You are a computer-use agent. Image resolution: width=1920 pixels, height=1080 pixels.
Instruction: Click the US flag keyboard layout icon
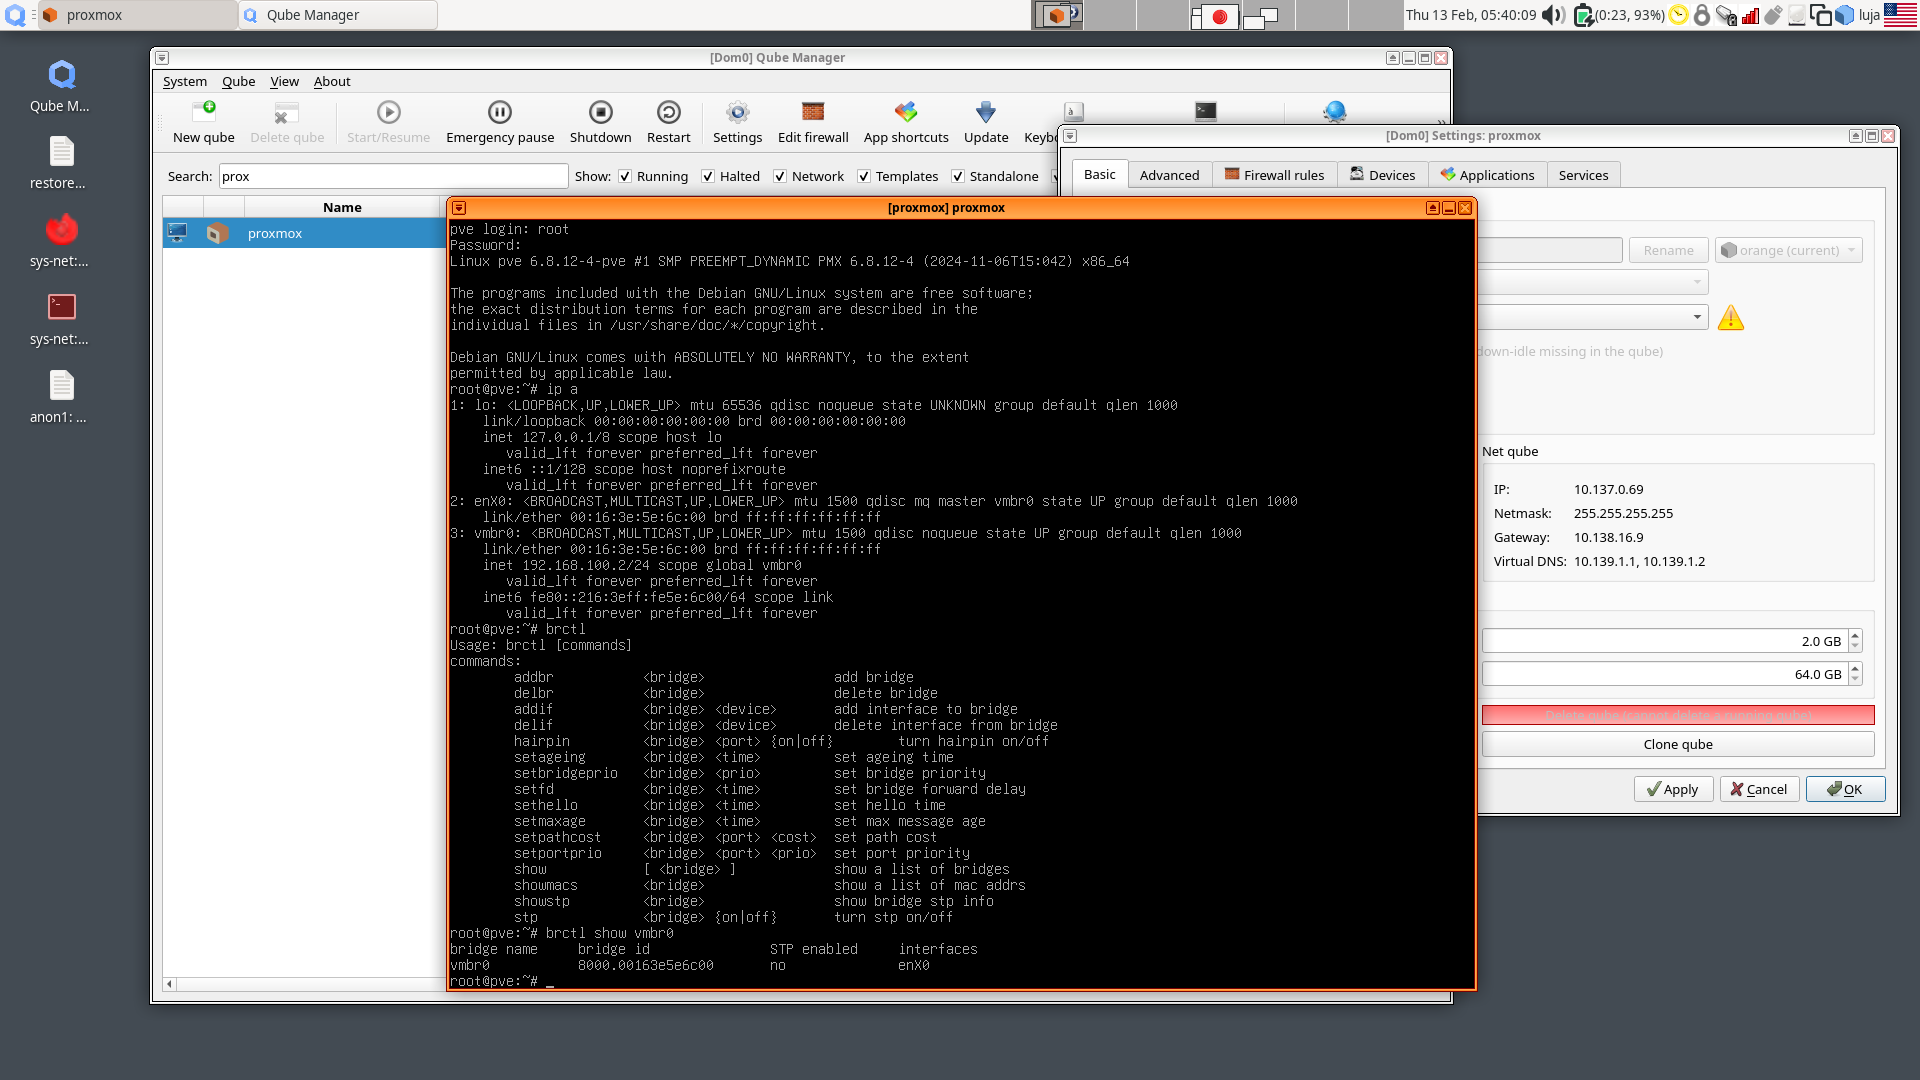pyautogui.click(x=1900, y=15)
